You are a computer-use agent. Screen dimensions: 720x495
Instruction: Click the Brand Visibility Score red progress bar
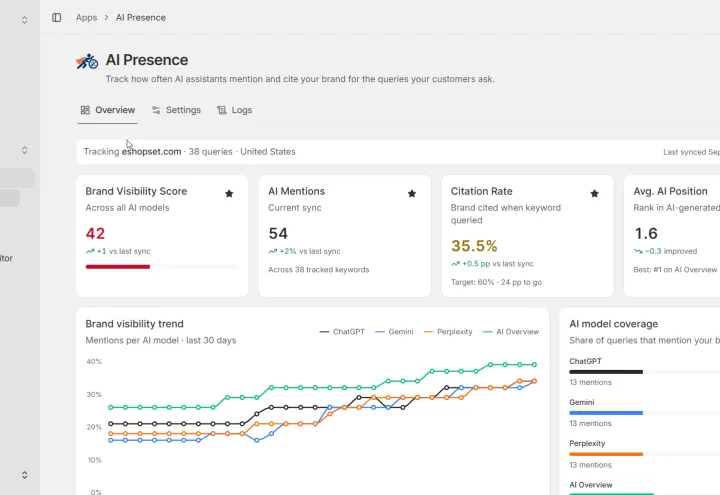(x=118, y=267)
